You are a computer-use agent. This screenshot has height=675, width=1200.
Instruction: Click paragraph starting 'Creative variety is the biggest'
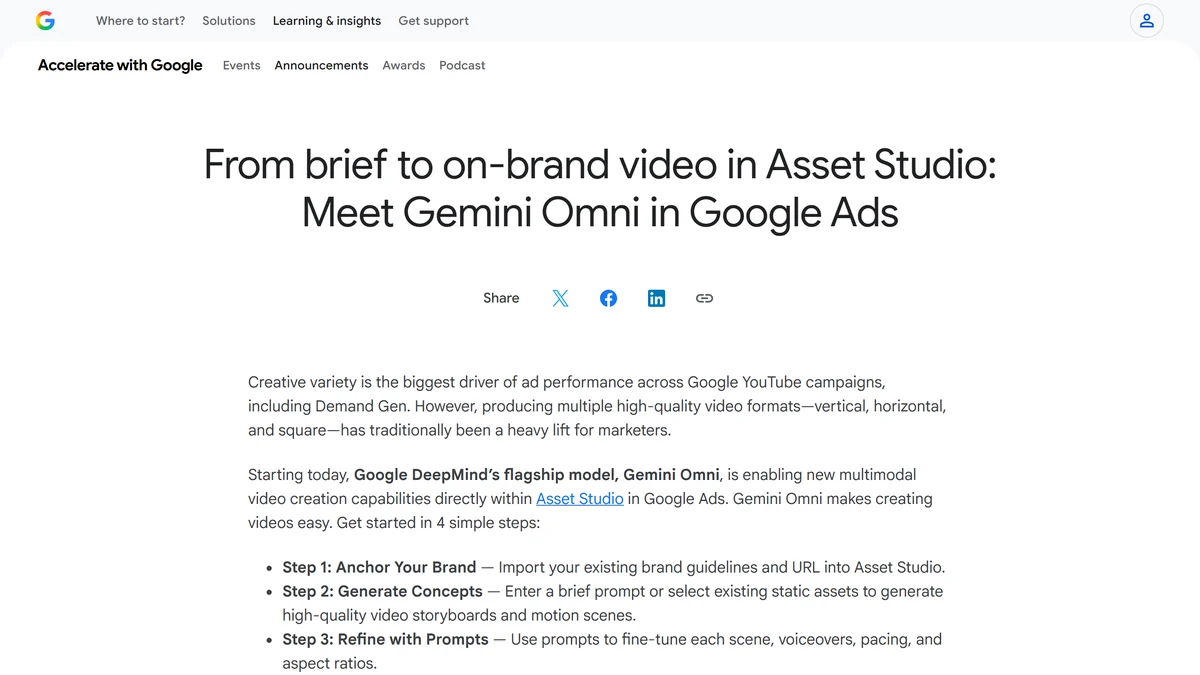(597, 406)
